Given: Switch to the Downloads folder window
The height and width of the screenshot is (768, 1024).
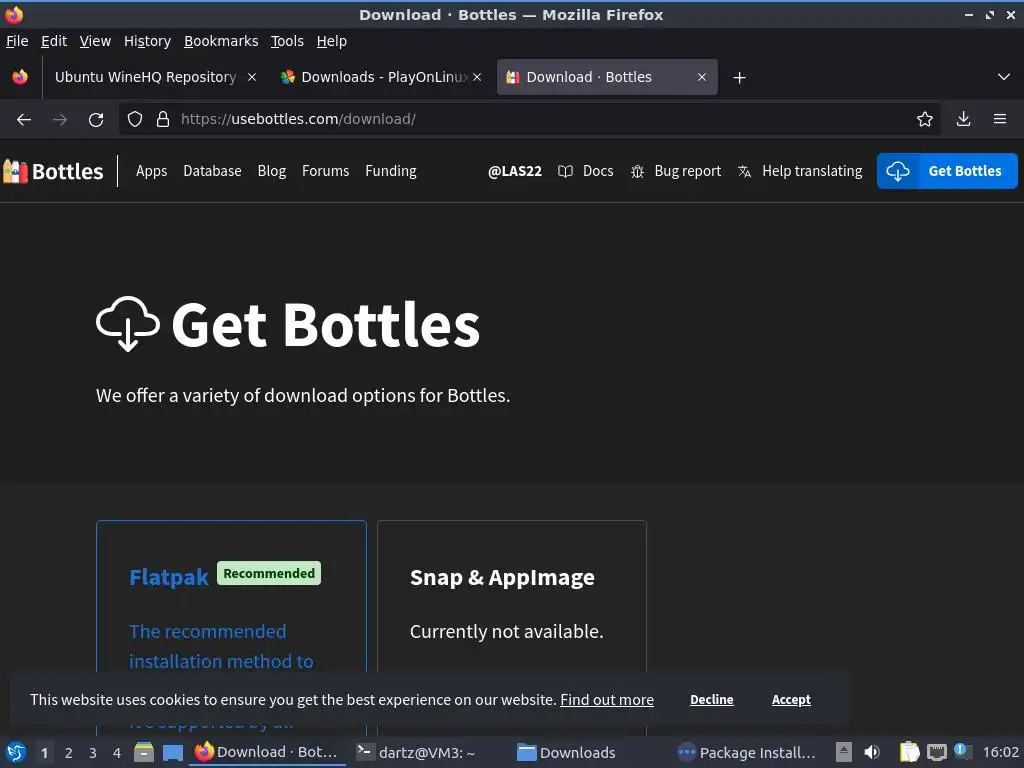Looking at the screenshot, I should pos(566,752).
